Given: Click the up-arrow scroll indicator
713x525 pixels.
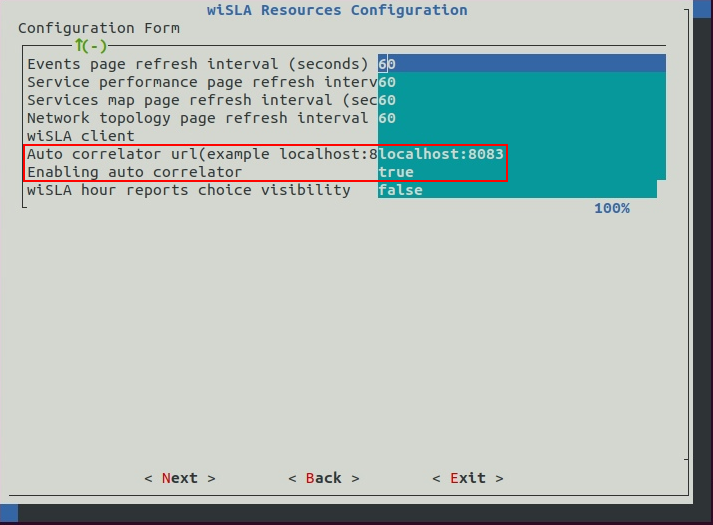Looking at the screenshot, I should click(x=90, y=45).
